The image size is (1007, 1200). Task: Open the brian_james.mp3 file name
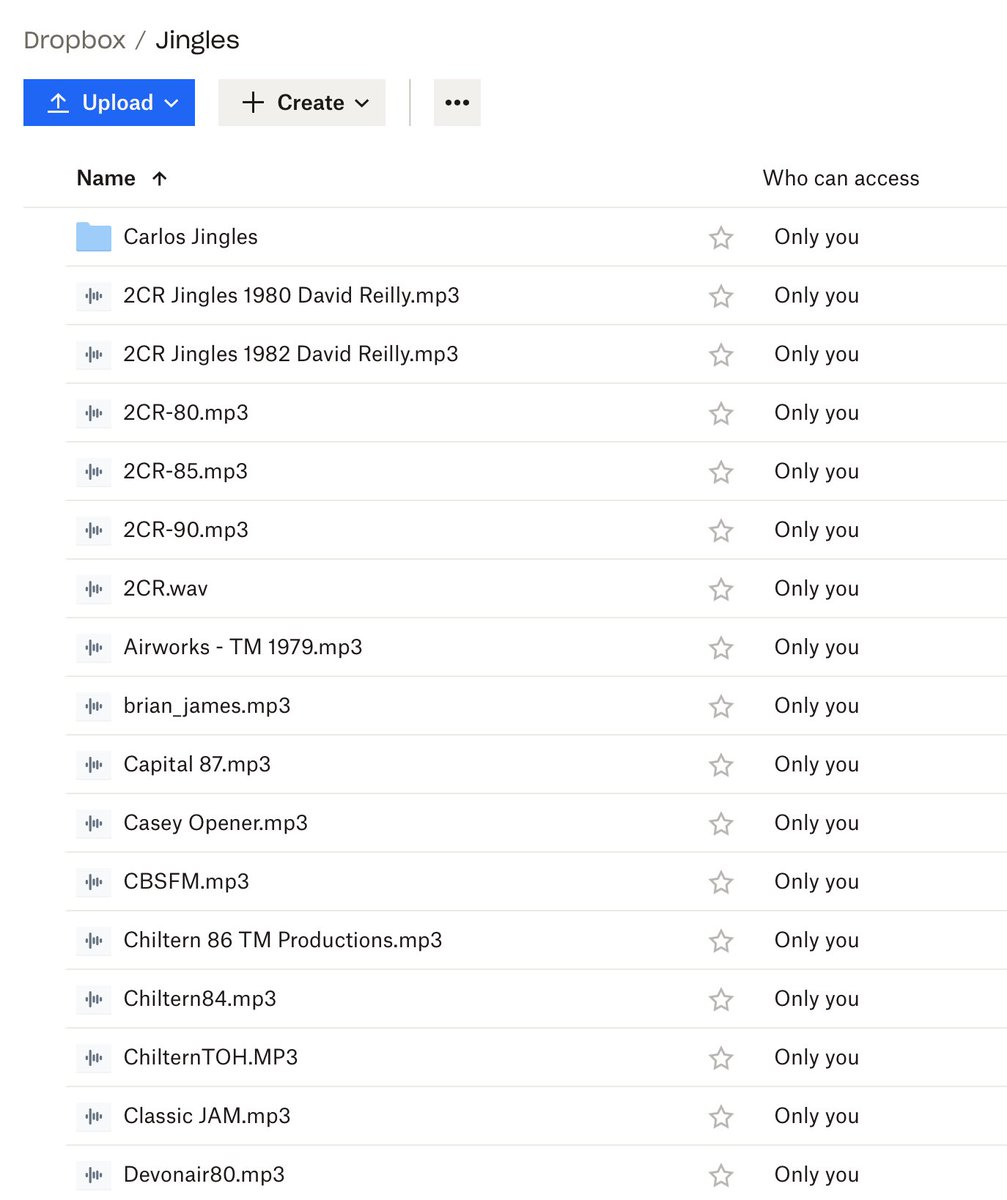tap(207, 706)
